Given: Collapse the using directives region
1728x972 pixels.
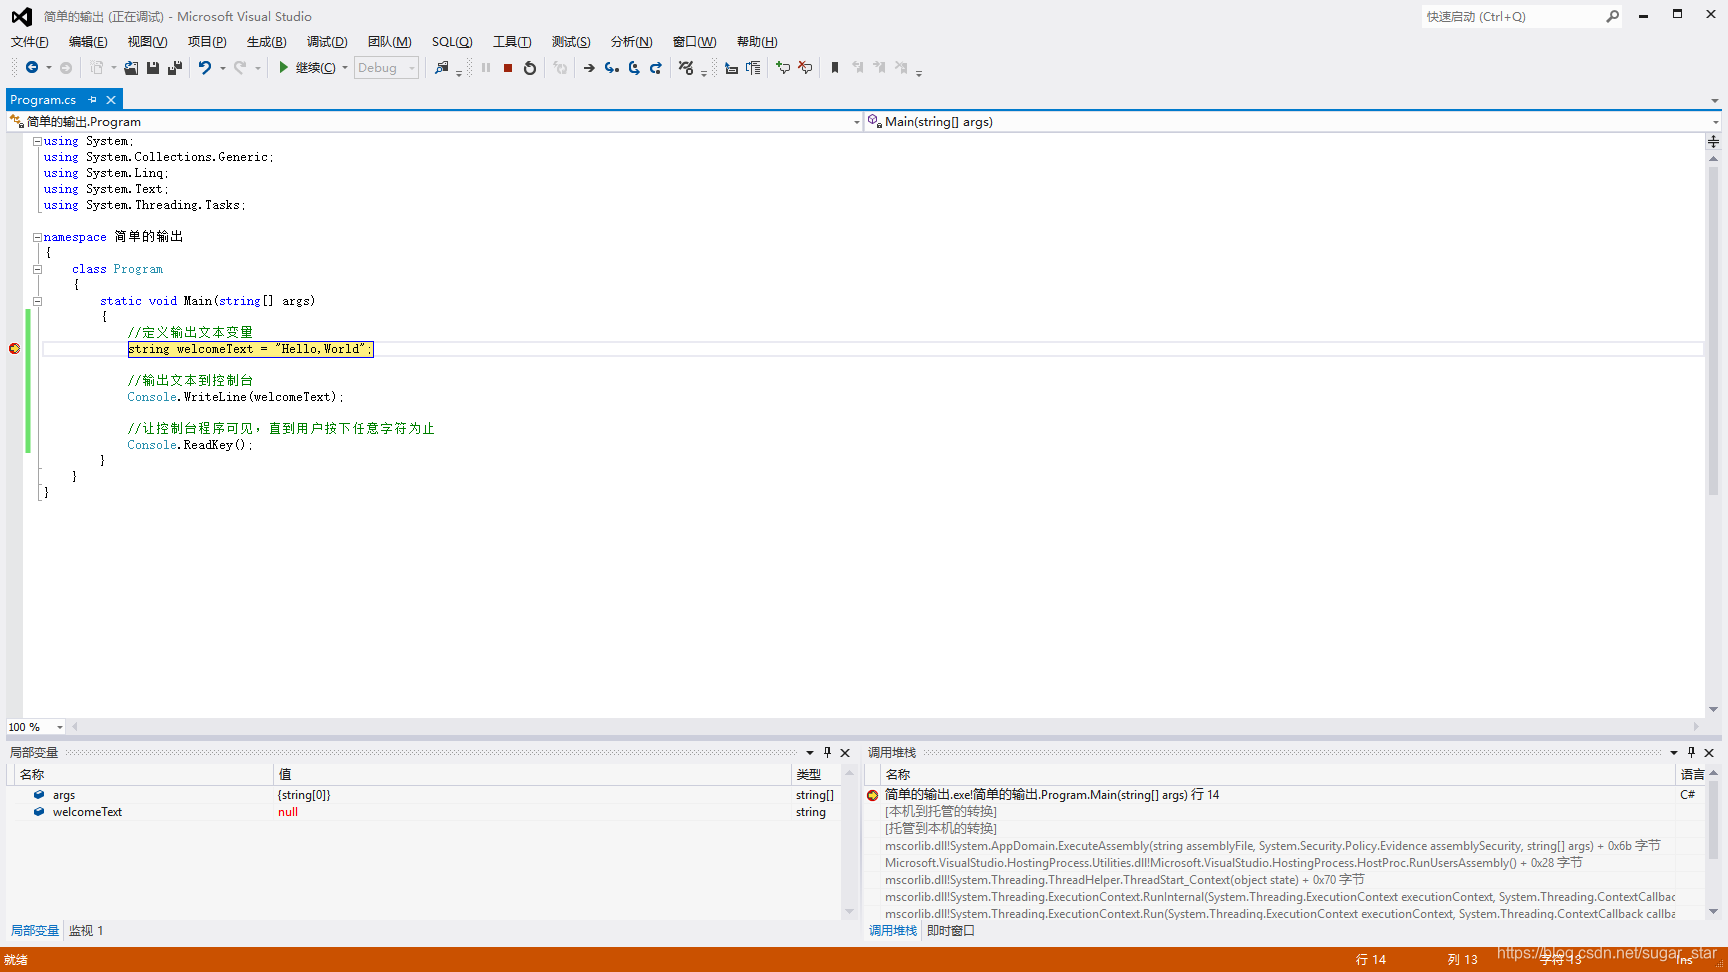Looking at the screenshot, I should [x=37, y=141].
